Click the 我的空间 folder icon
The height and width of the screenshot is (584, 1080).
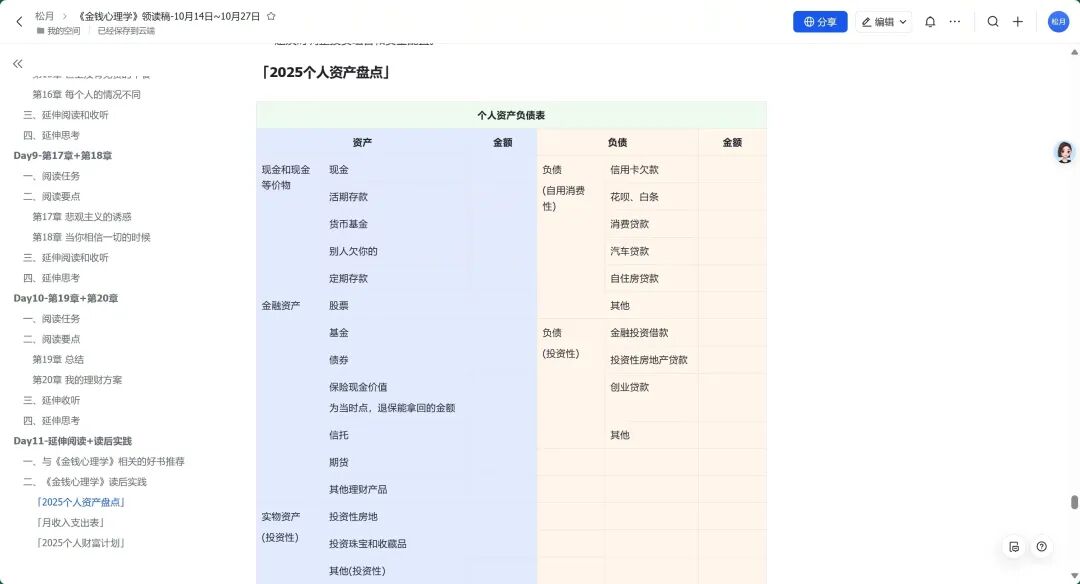pyautogui.click(x=41, y=31)
